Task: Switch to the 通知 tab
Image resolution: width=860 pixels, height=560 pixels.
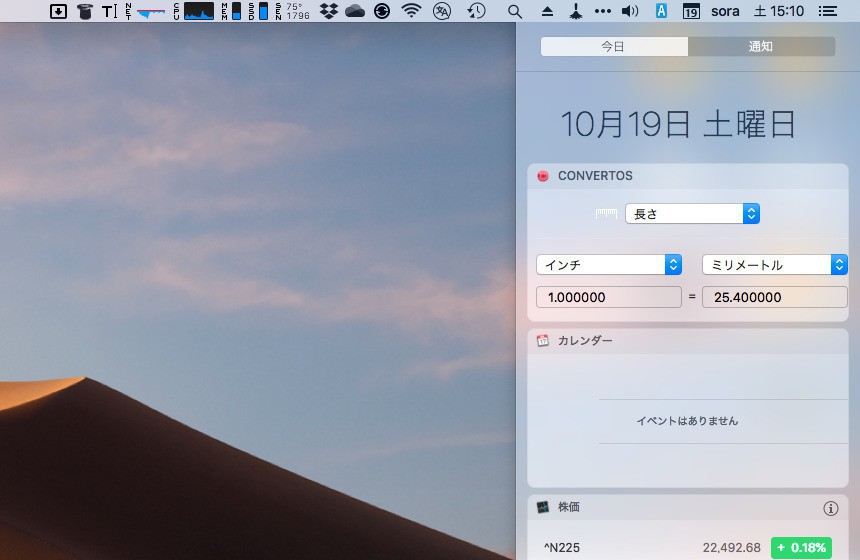Action: coord(761,47)
